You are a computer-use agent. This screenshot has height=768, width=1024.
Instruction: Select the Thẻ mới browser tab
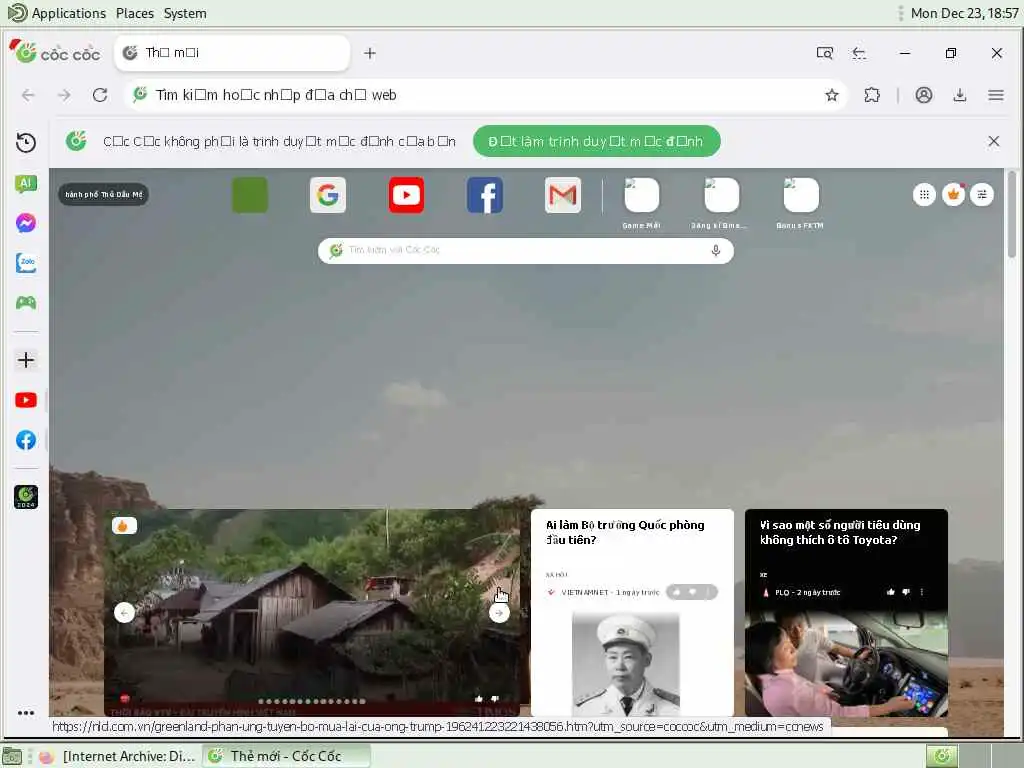(x=232, y=53)
